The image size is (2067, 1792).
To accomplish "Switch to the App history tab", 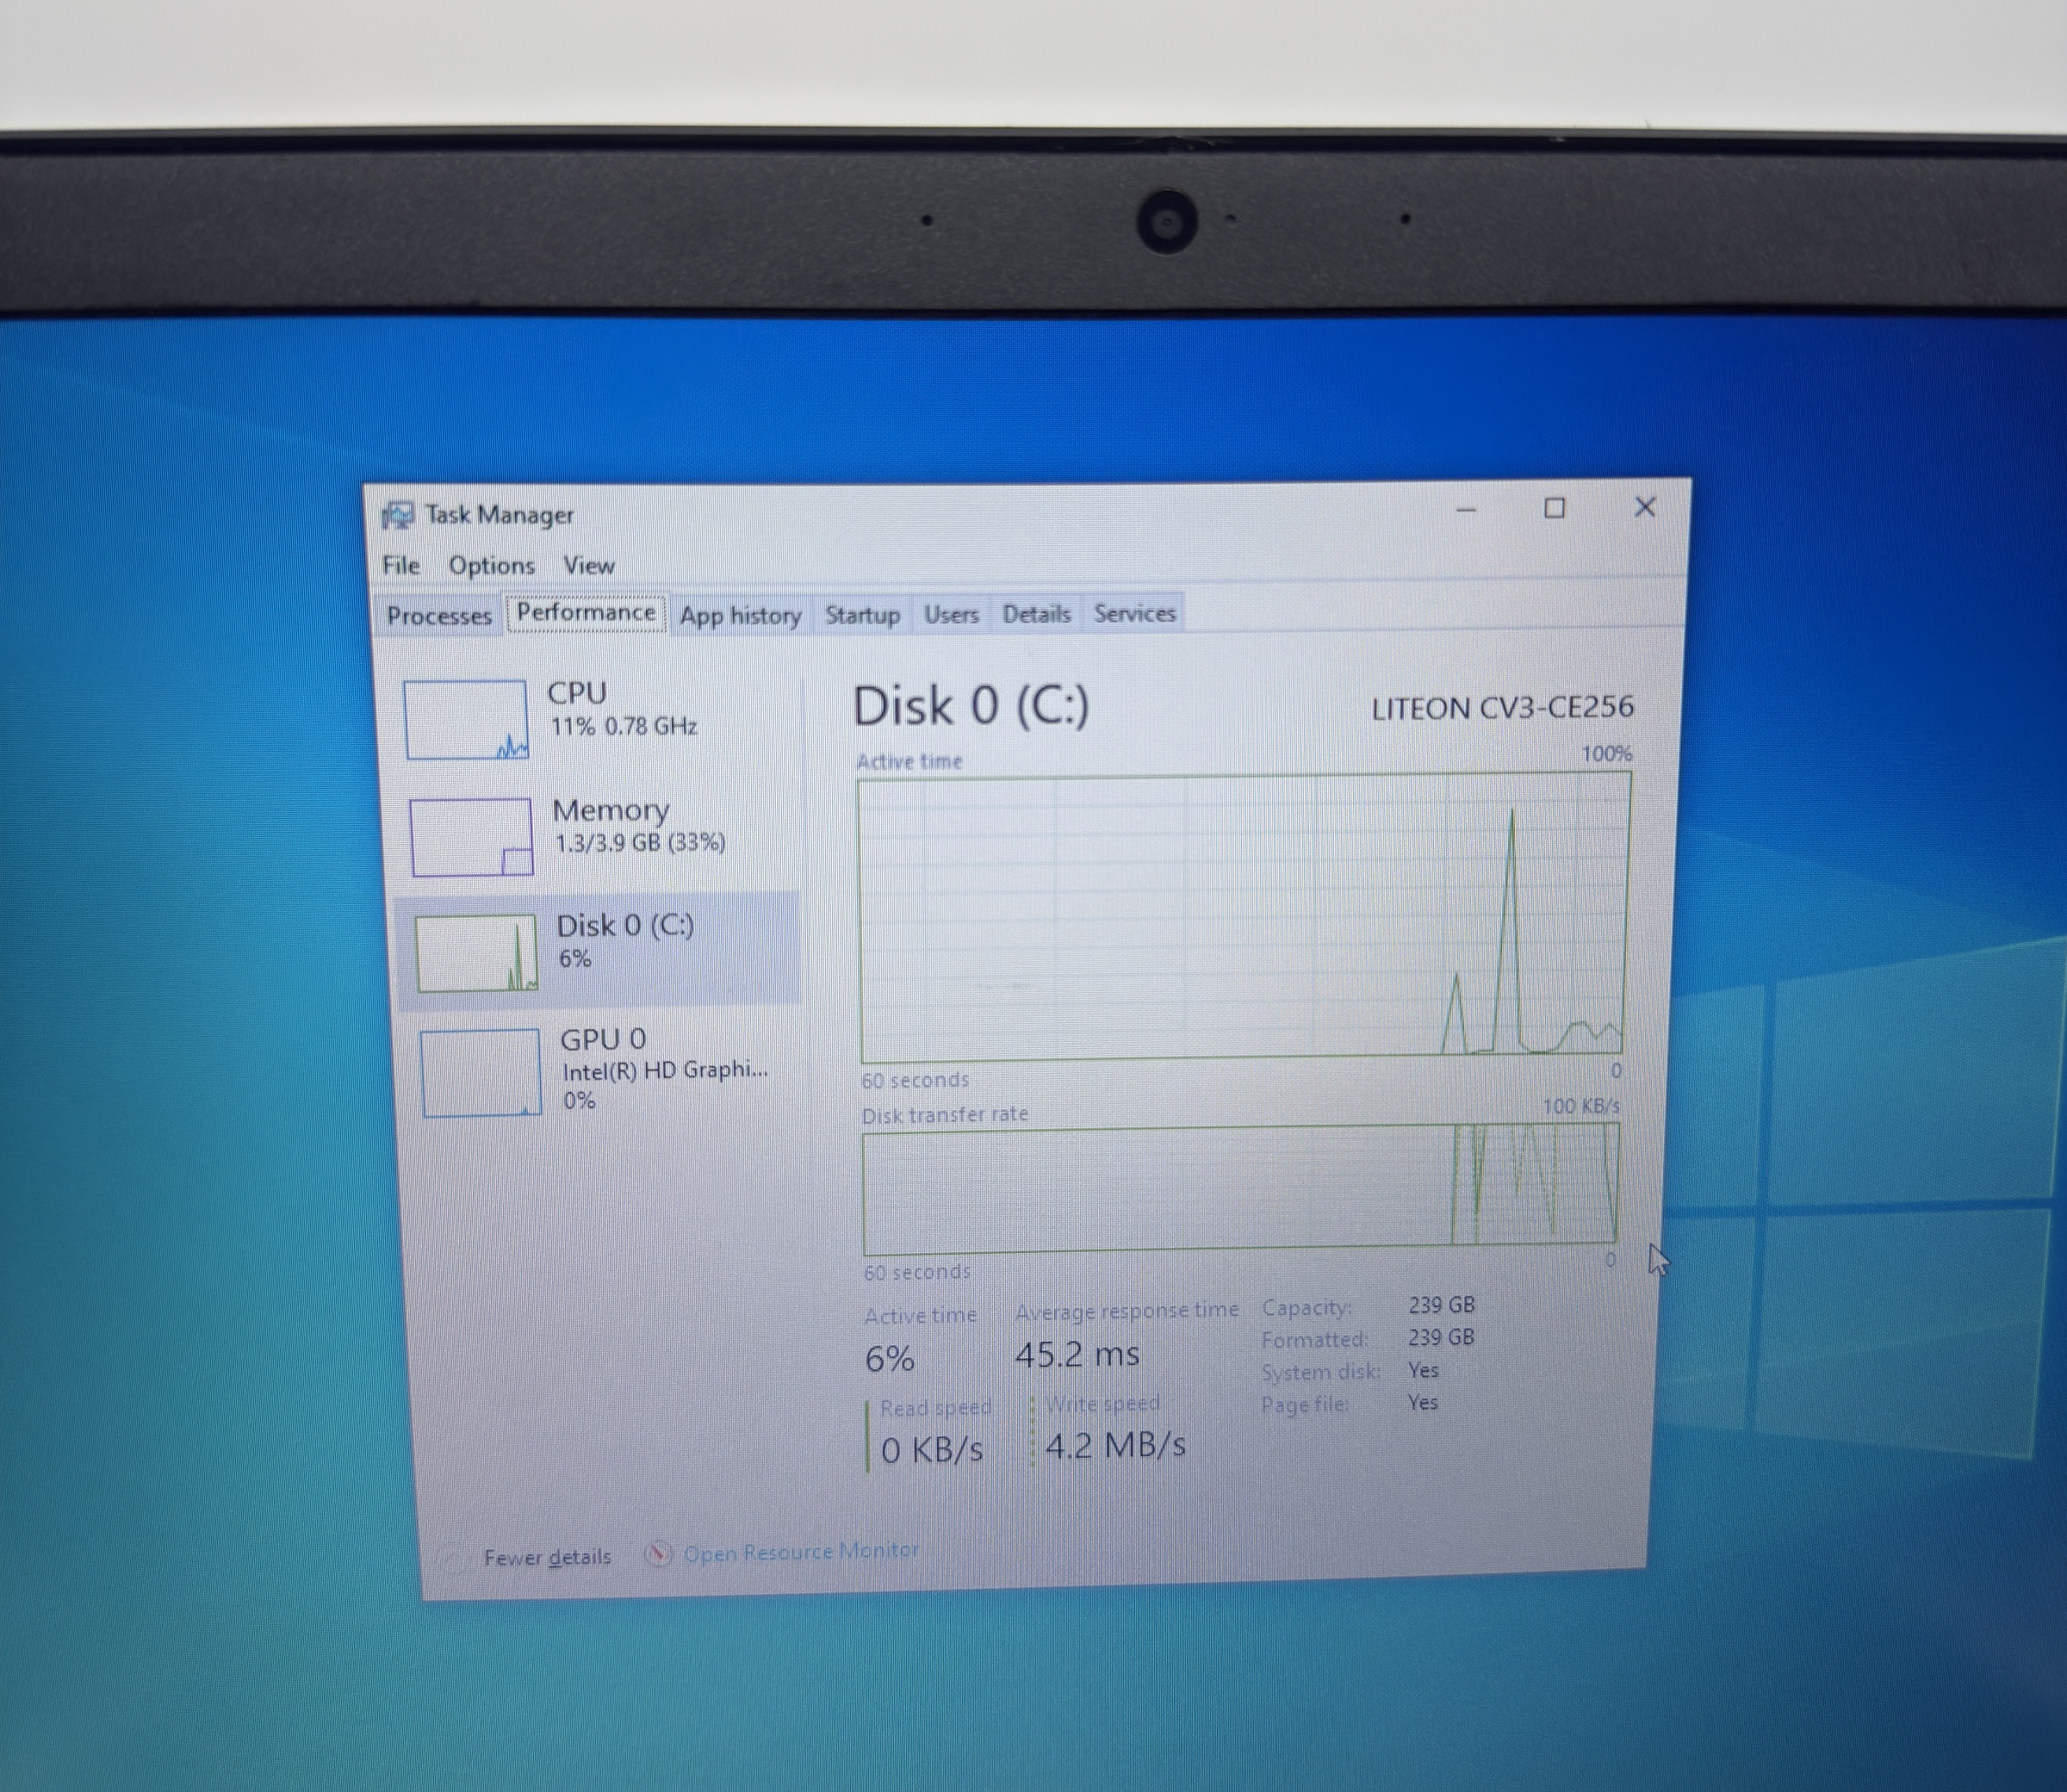I will (740, 615).
